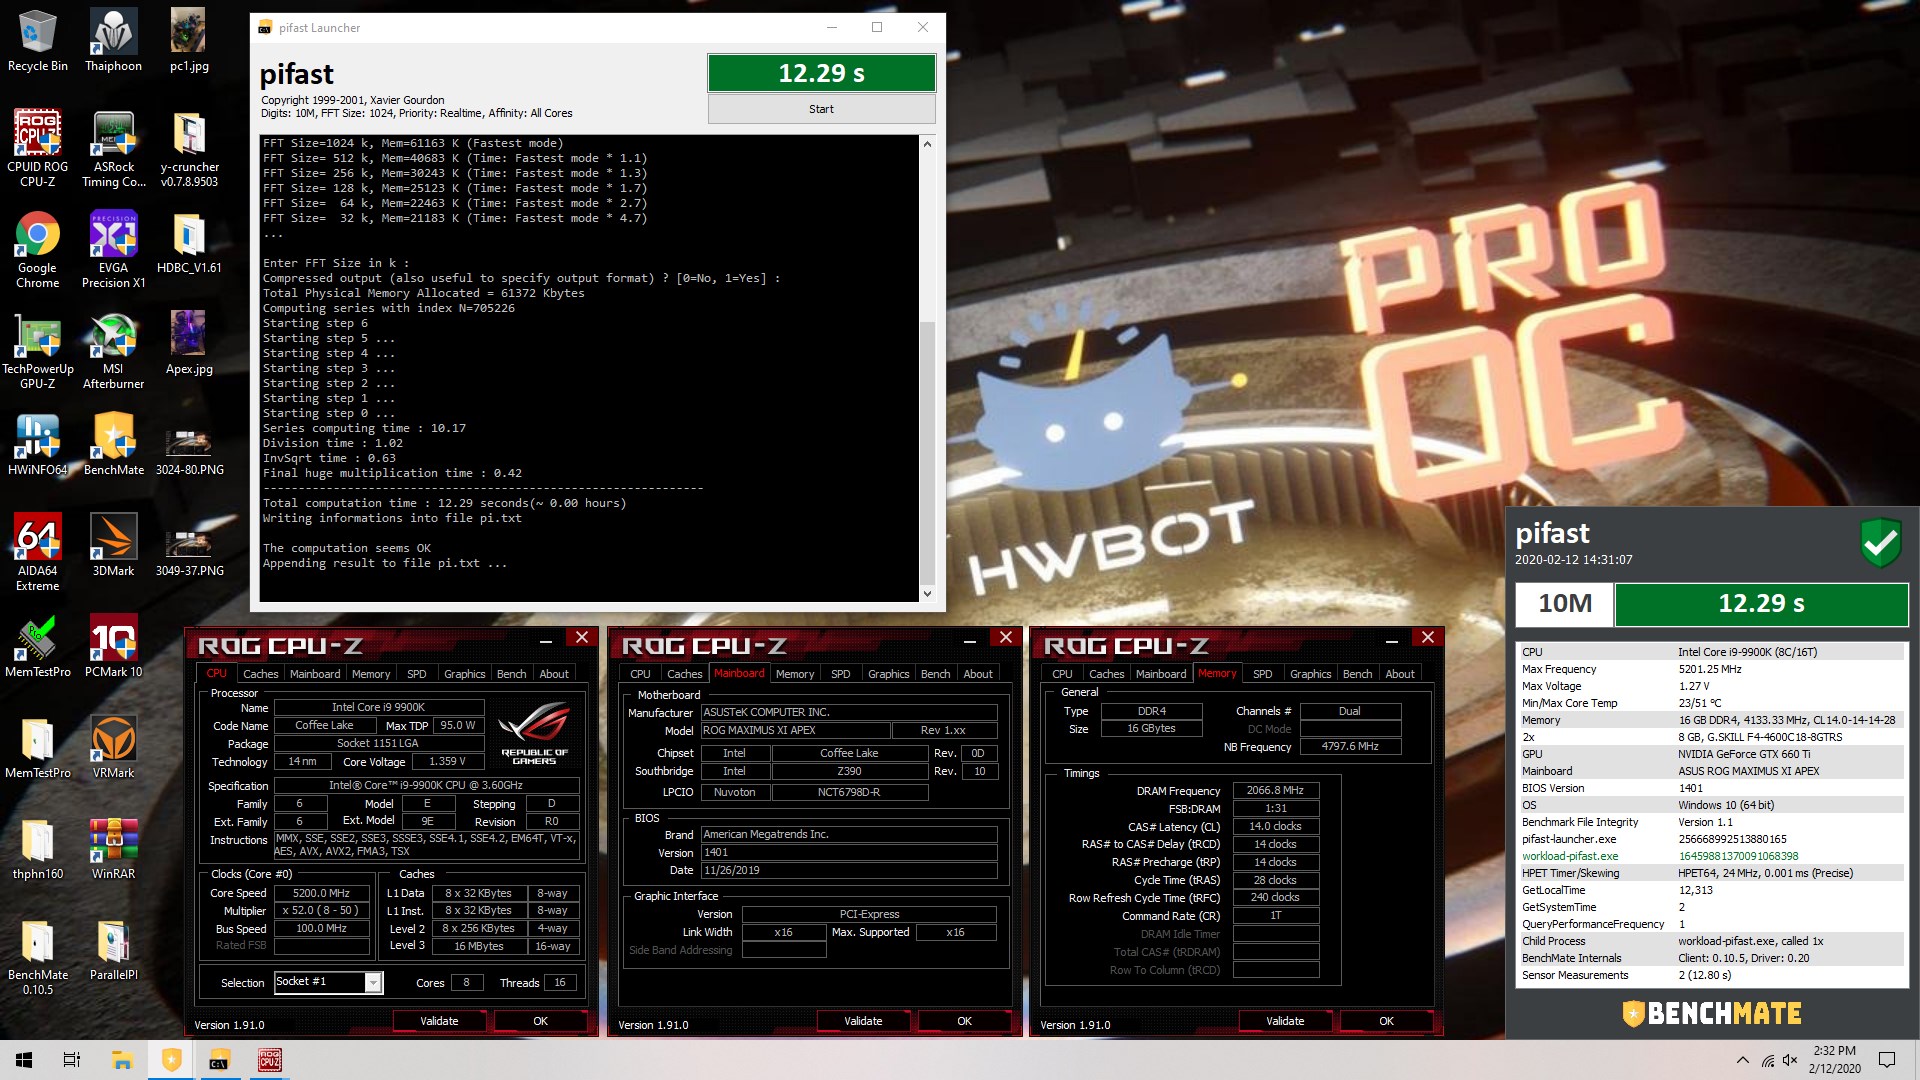This screenshot has width=1920, height=1080.
Task: Switch to BenchMate shield taskbar icon
Action: (x=171, y=1060)
